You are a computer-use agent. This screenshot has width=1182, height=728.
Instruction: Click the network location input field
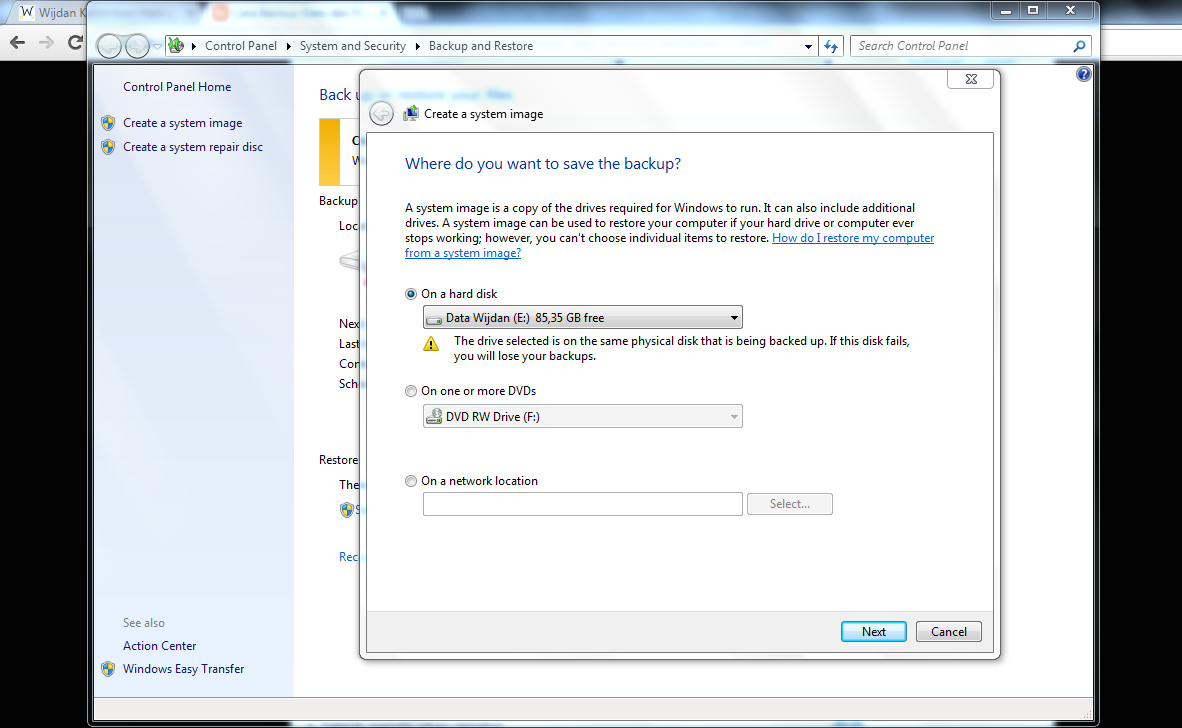[x=582, y=504]
